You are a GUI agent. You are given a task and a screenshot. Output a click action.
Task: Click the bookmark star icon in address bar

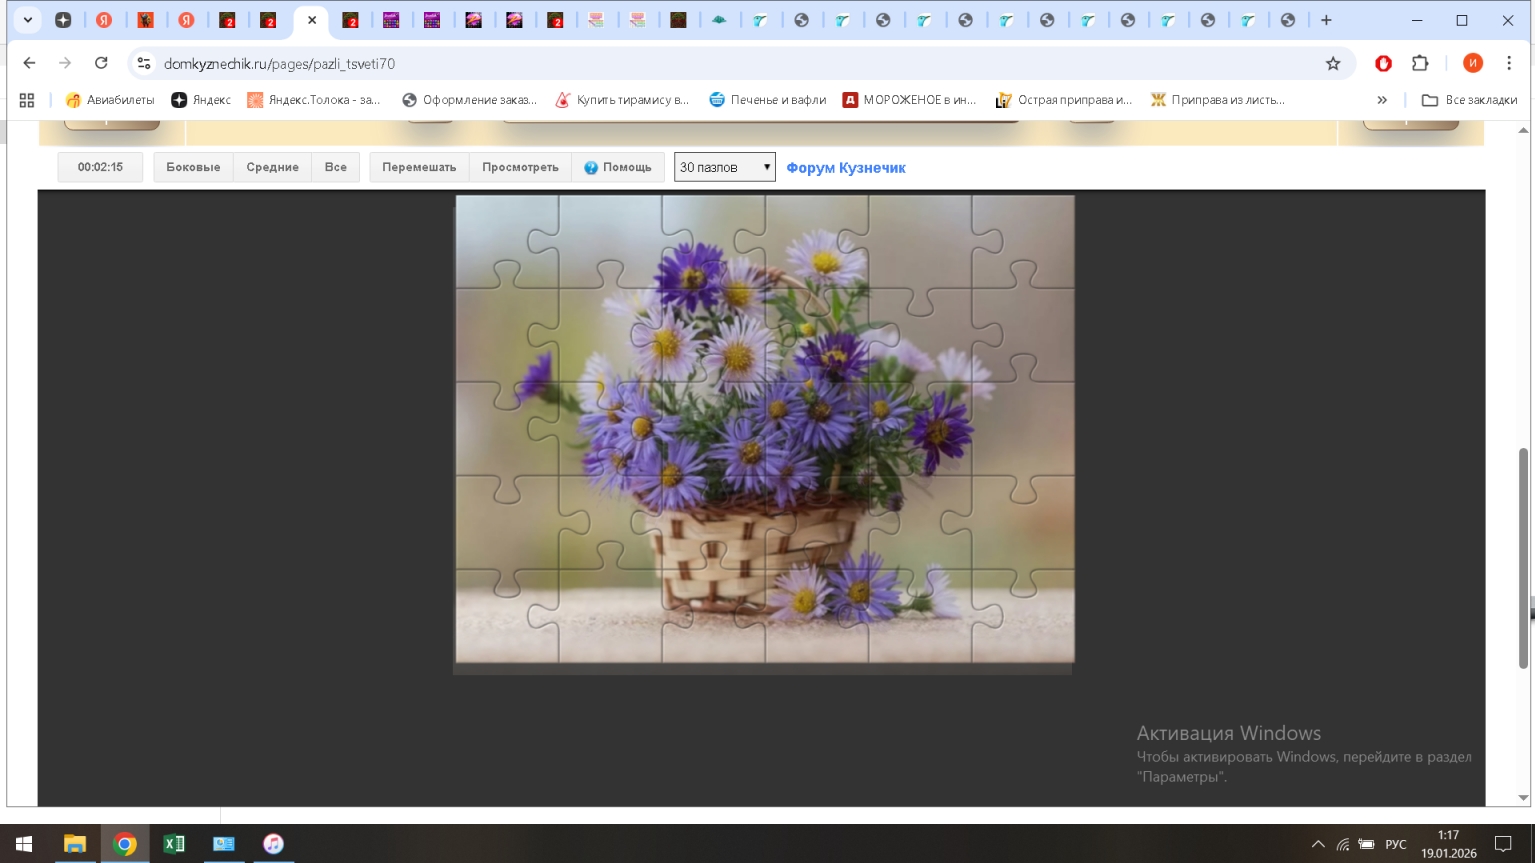point(1333,64)
